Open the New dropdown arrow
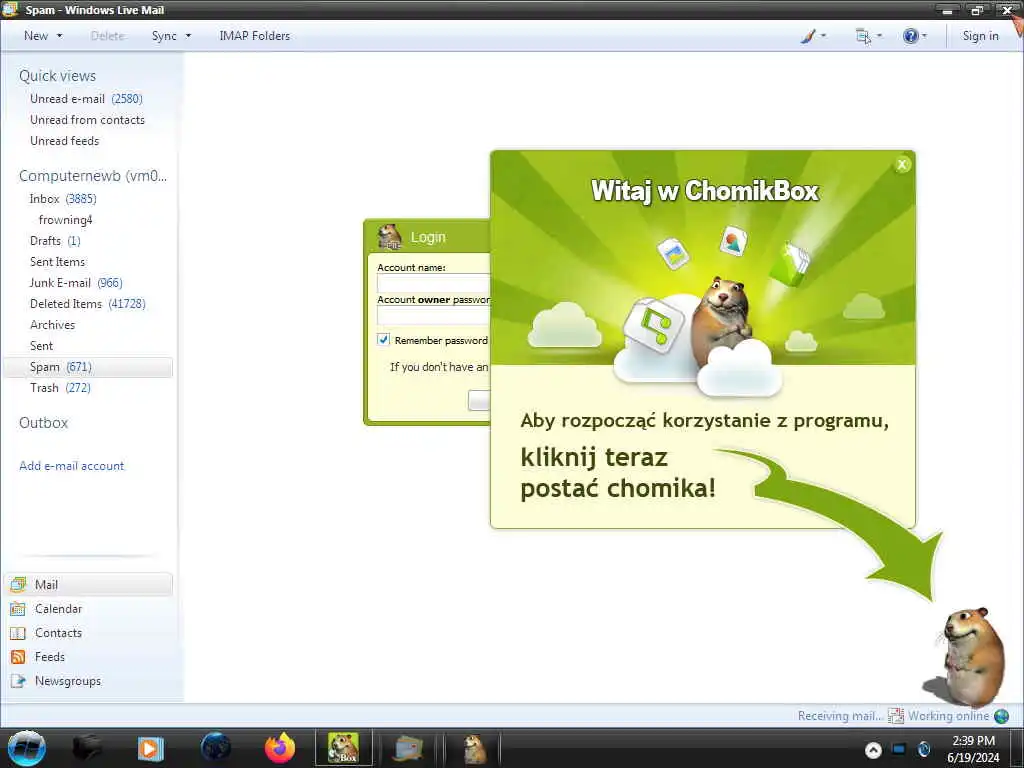Viewport: 1024px width, 768px height. [x=60, y=36]
